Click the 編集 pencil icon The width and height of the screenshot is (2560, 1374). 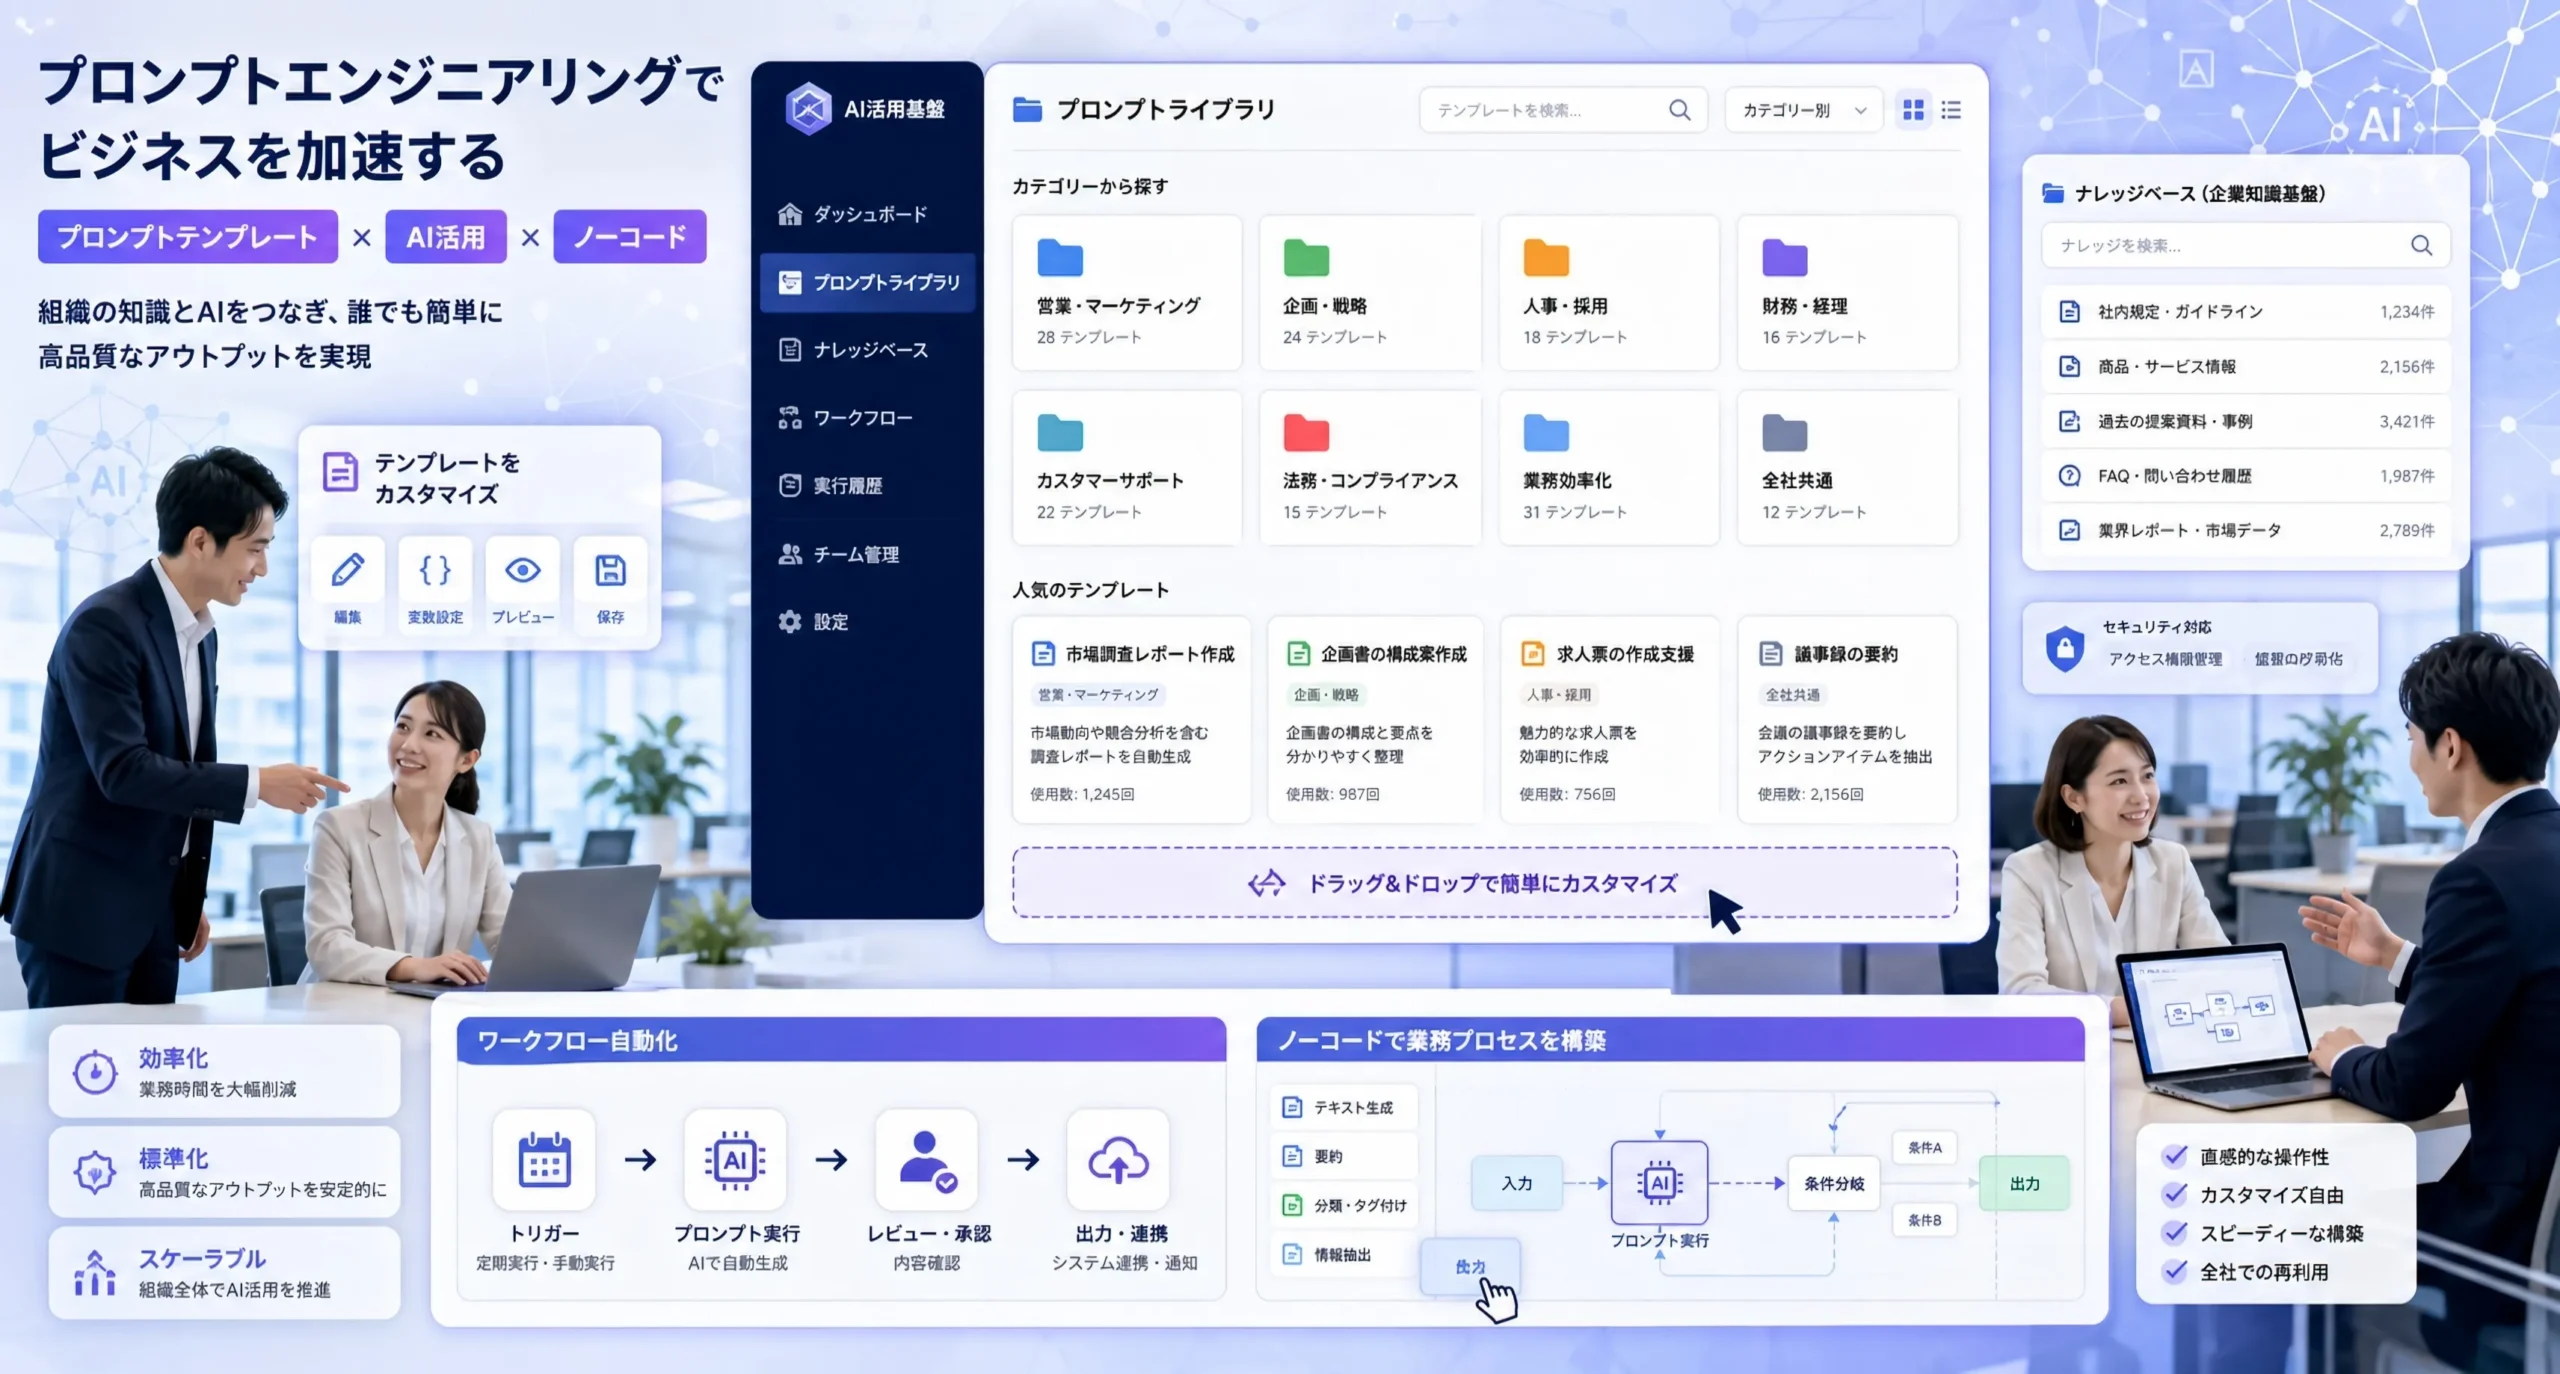point(347,570)
